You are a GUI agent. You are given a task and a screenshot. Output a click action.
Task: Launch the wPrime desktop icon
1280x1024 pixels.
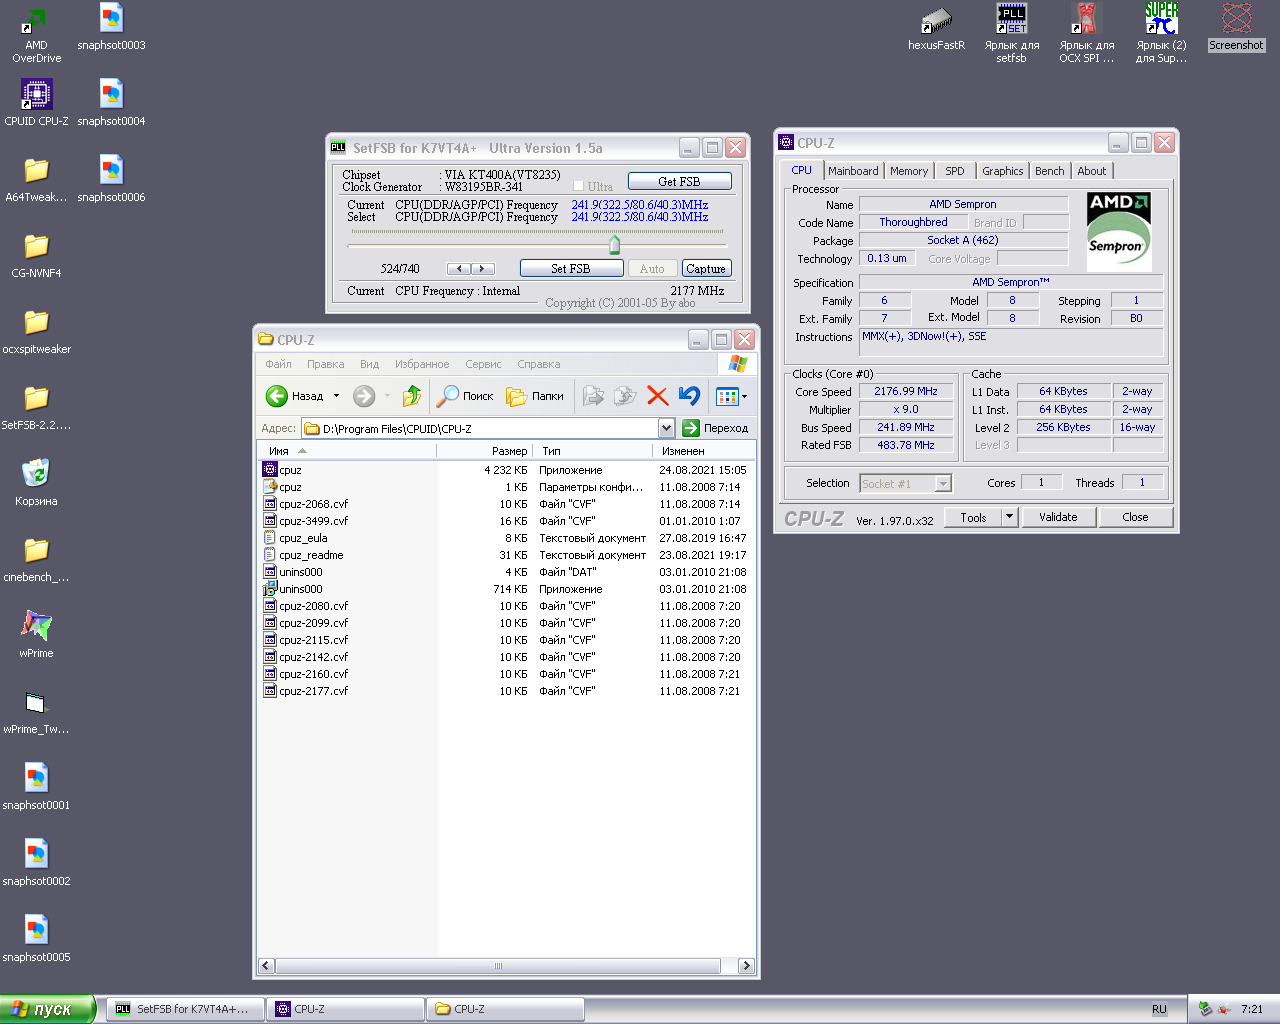[36, 635]
